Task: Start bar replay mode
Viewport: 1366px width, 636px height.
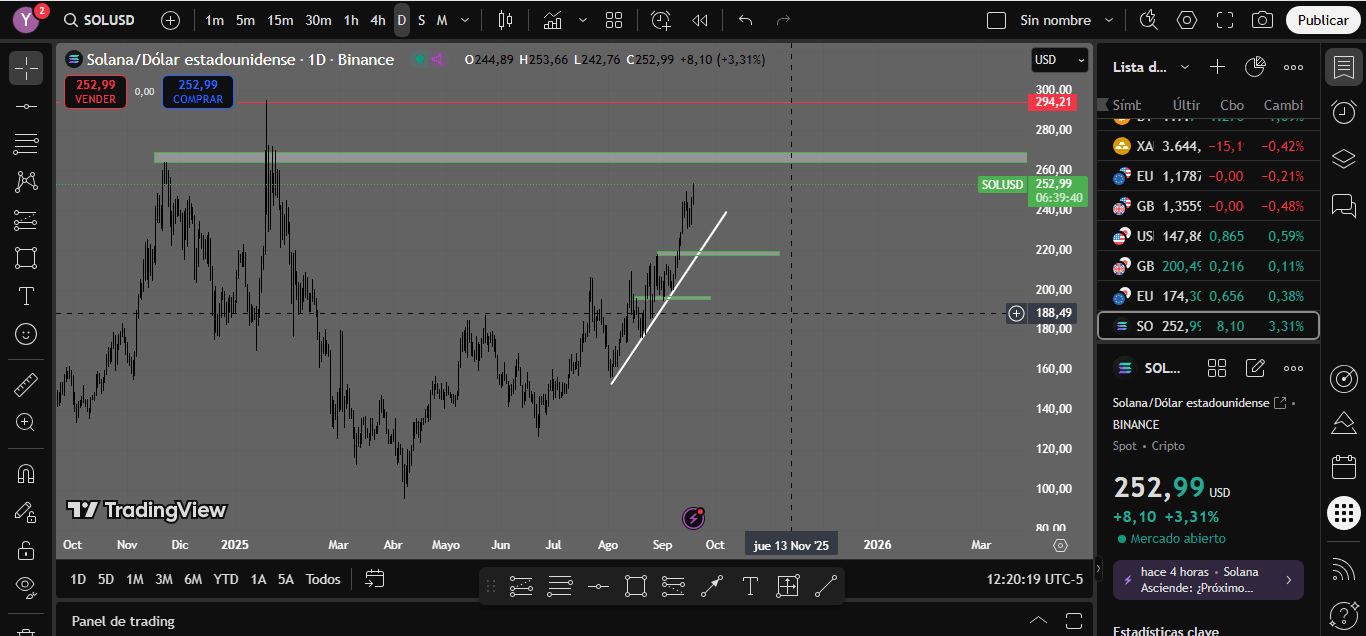Action: (700, 20)
